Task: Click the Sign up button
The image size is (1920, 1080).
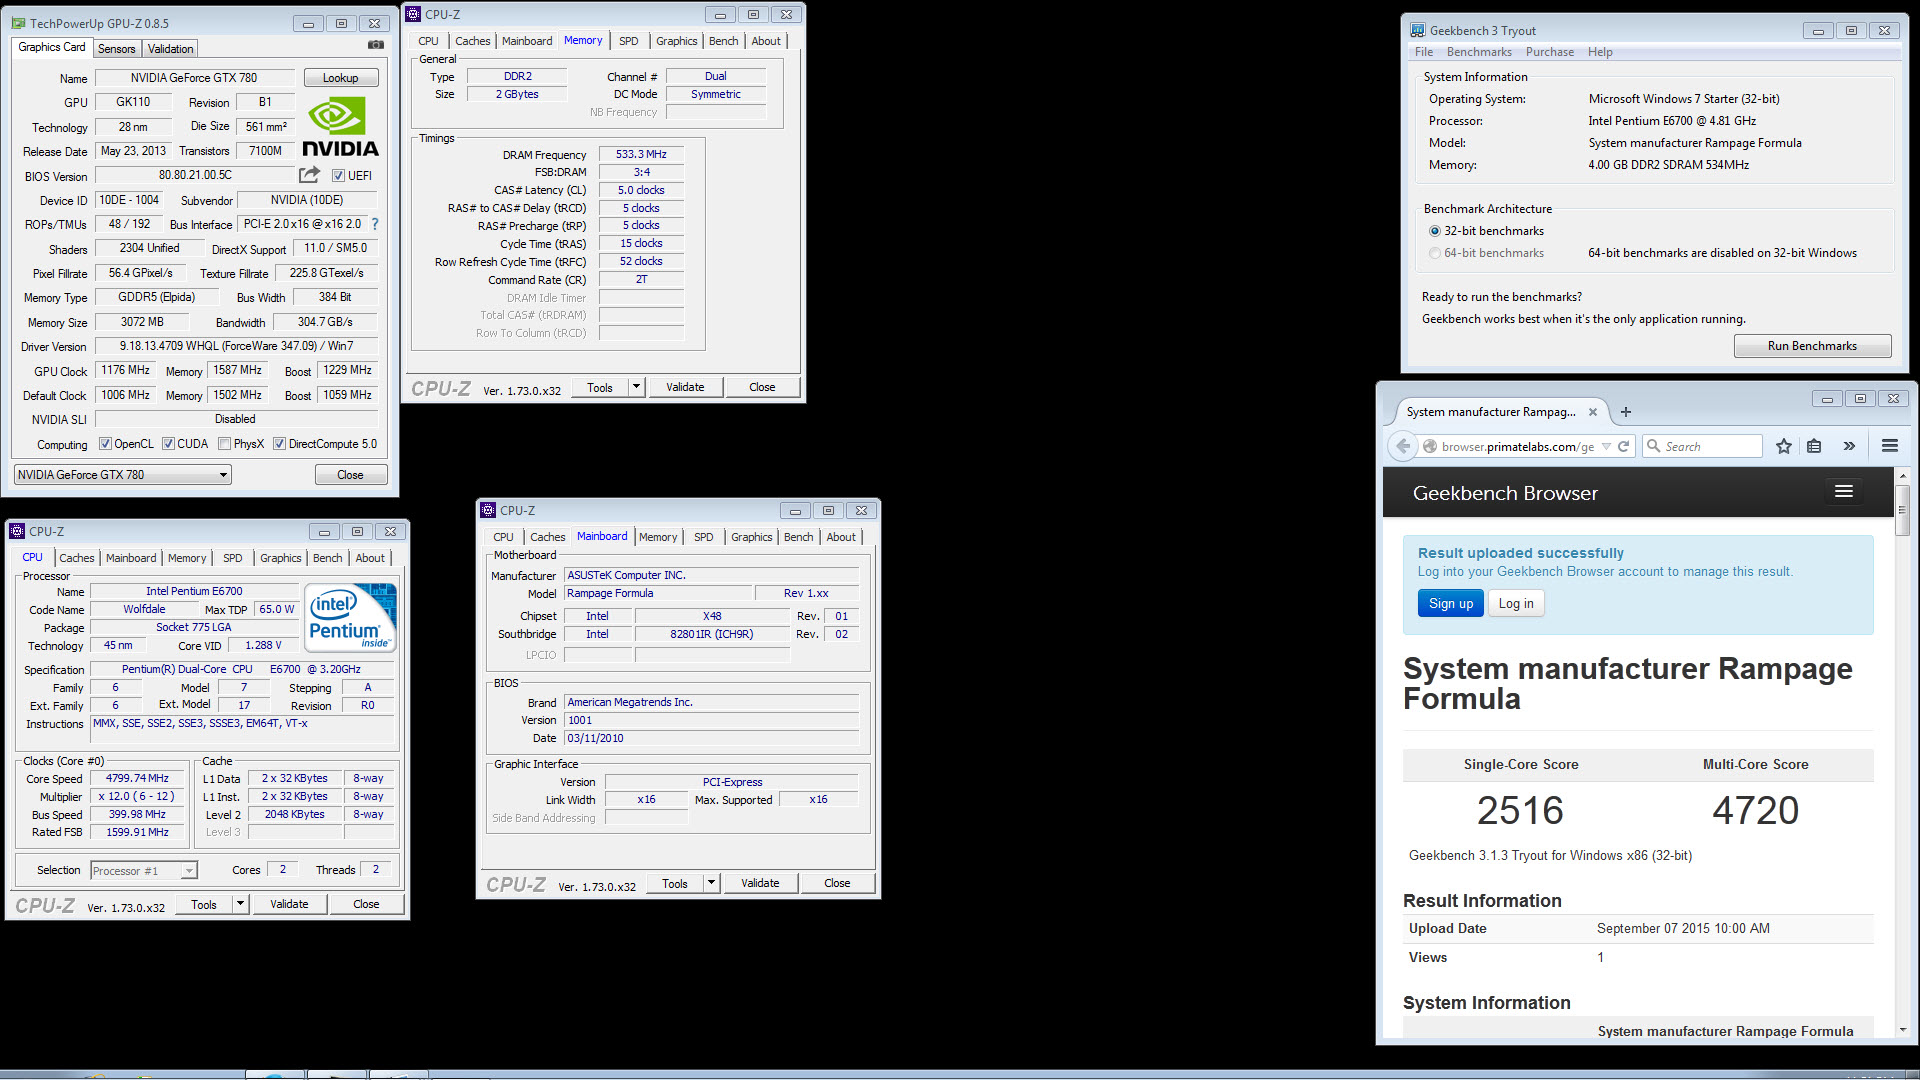Action: [x=1450, y=603]
